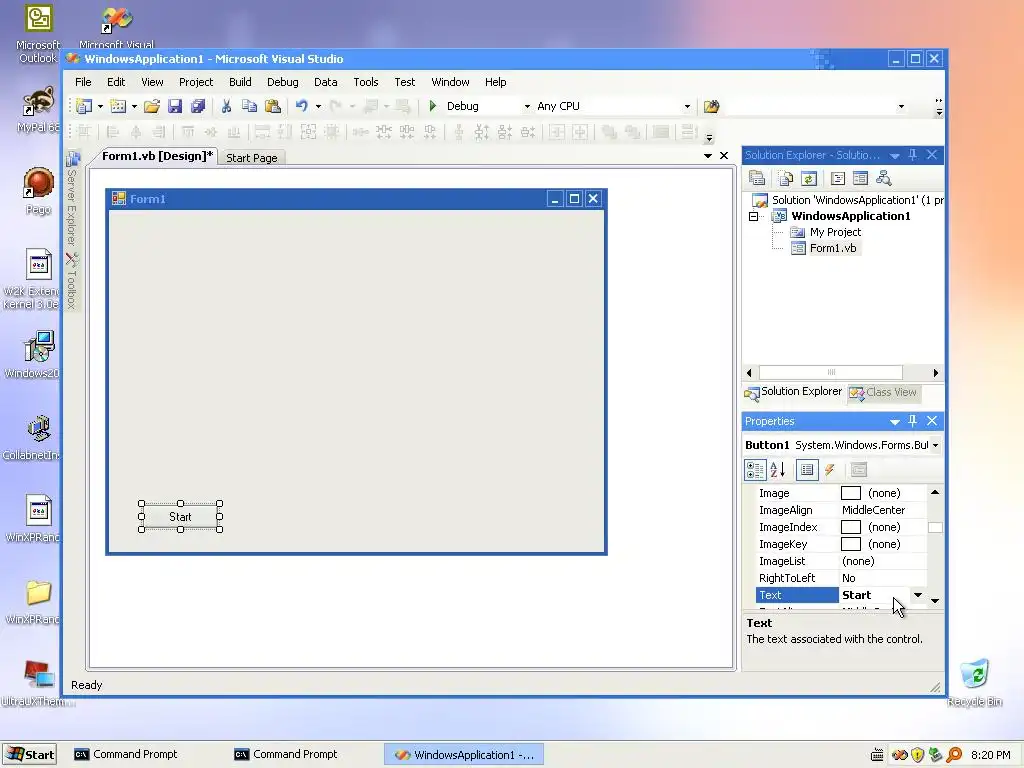Click the Open File folder icon
Screen dimensions: 1024x768
(152, 106)
